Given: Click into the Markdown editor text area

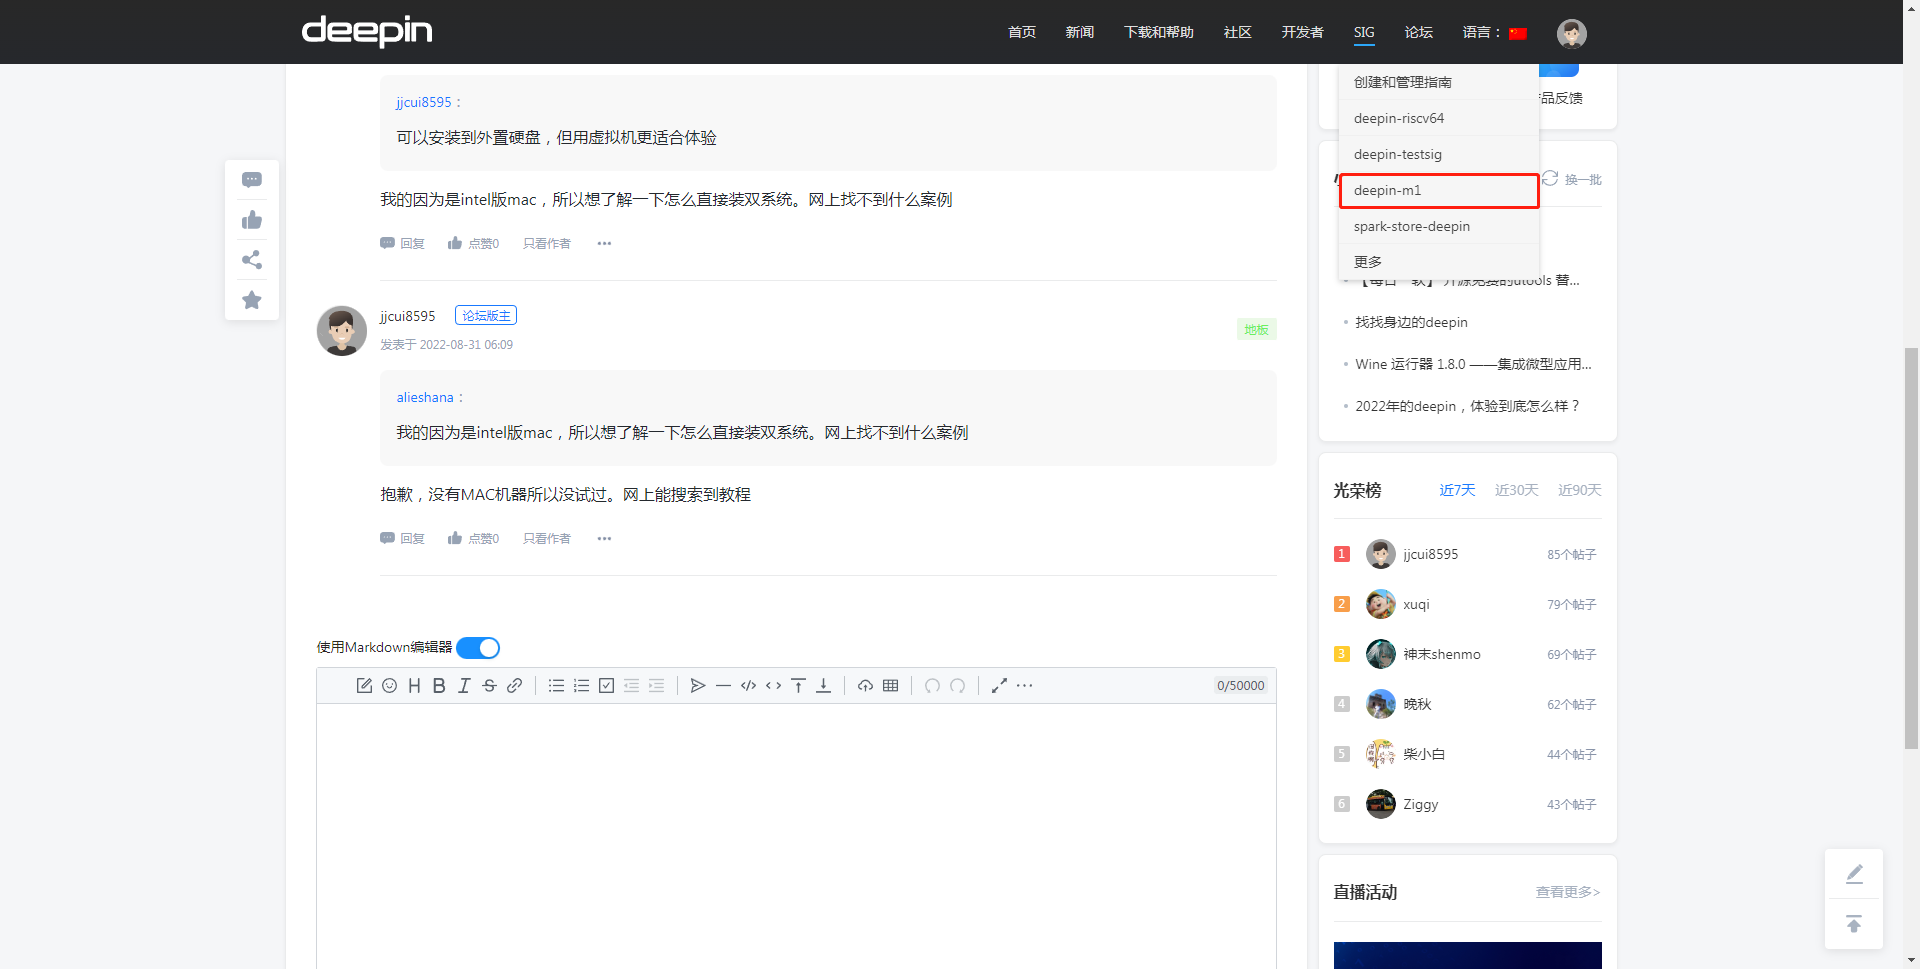Looking at the screenshot, I should 796,836.
